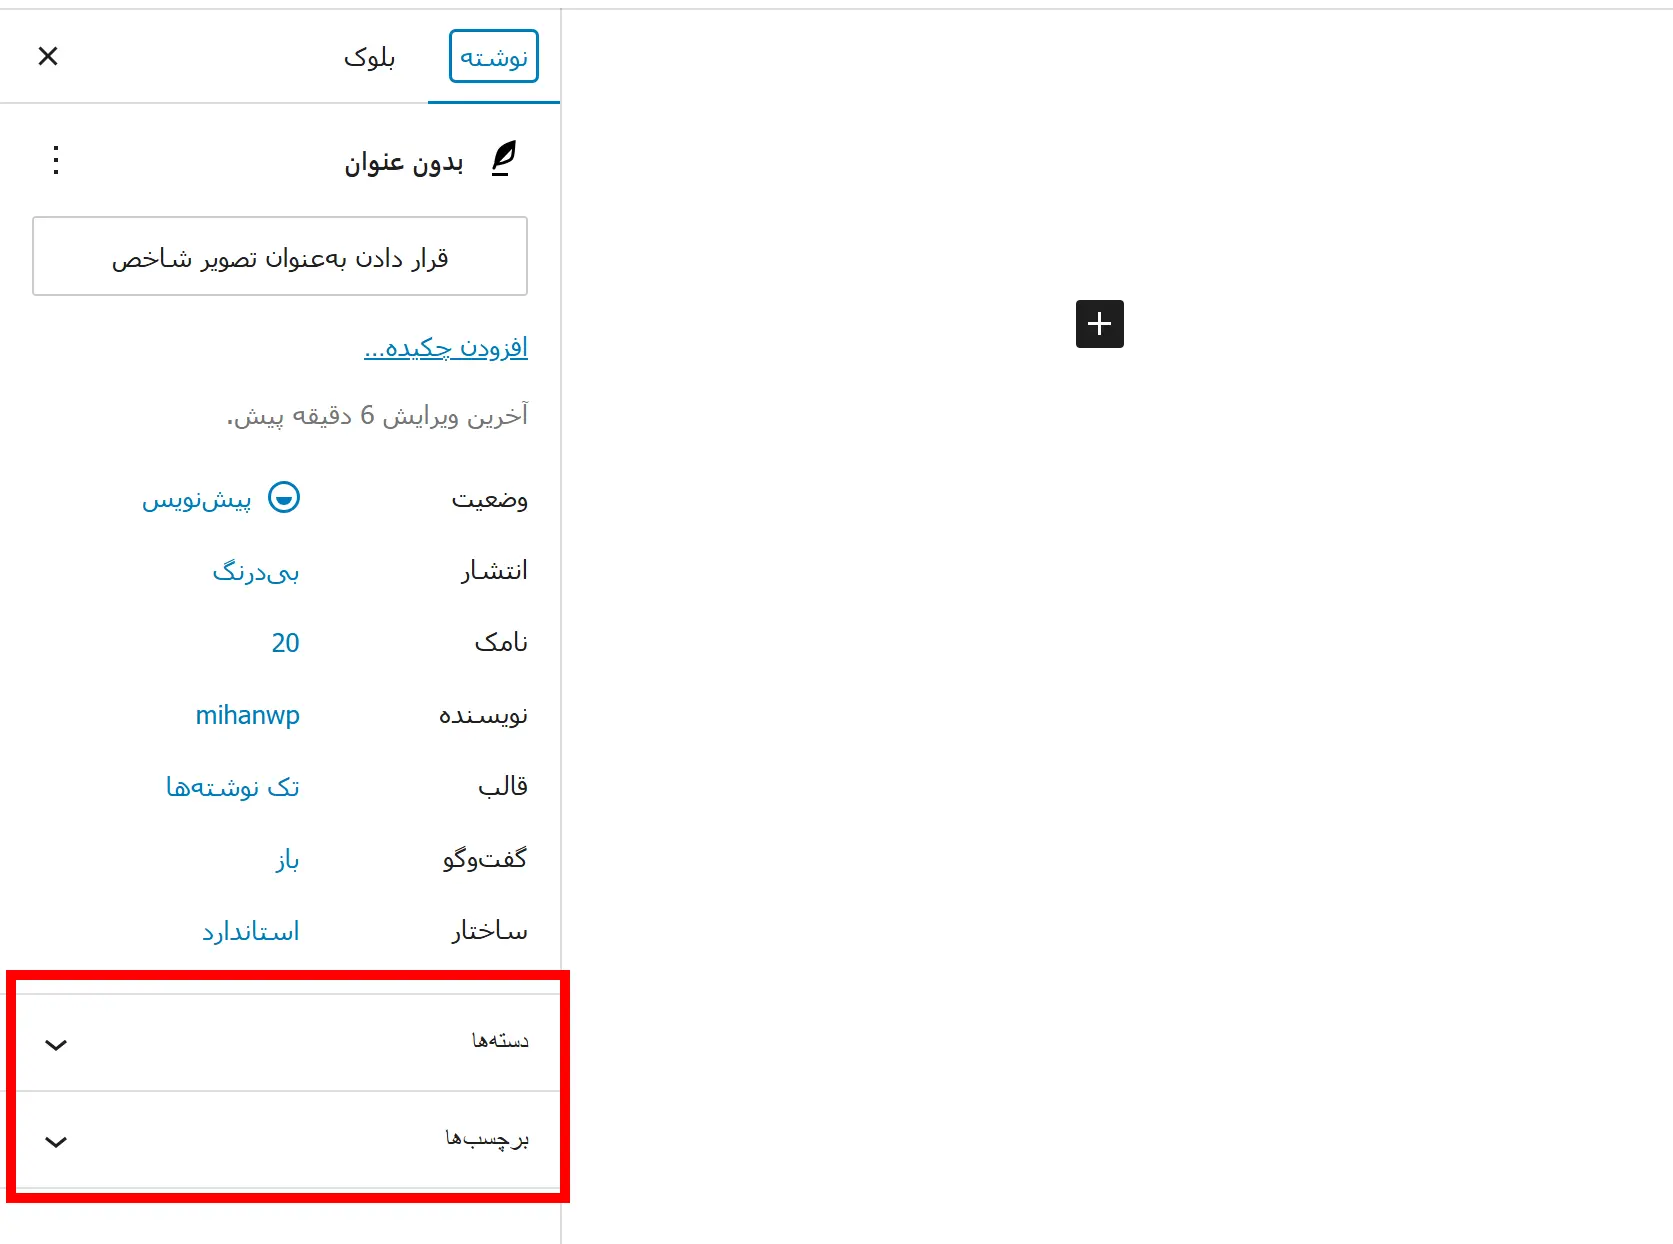The width and height of the screenshot is (1673, 1244).
Task: Toggle discussion setting باز
Action: point(287,859)
